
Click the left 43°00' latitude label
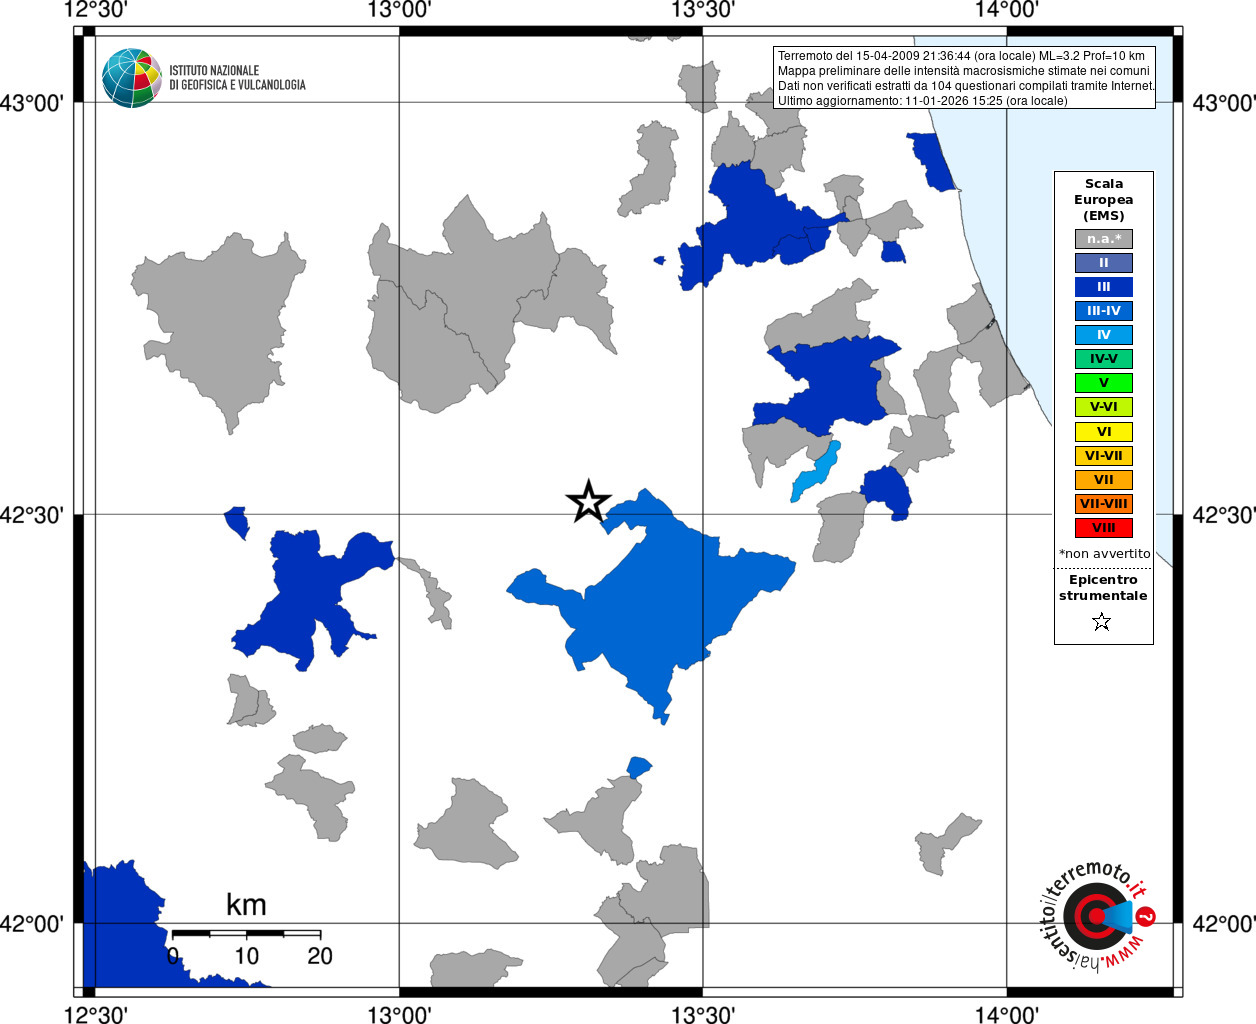tap(32, 103)
